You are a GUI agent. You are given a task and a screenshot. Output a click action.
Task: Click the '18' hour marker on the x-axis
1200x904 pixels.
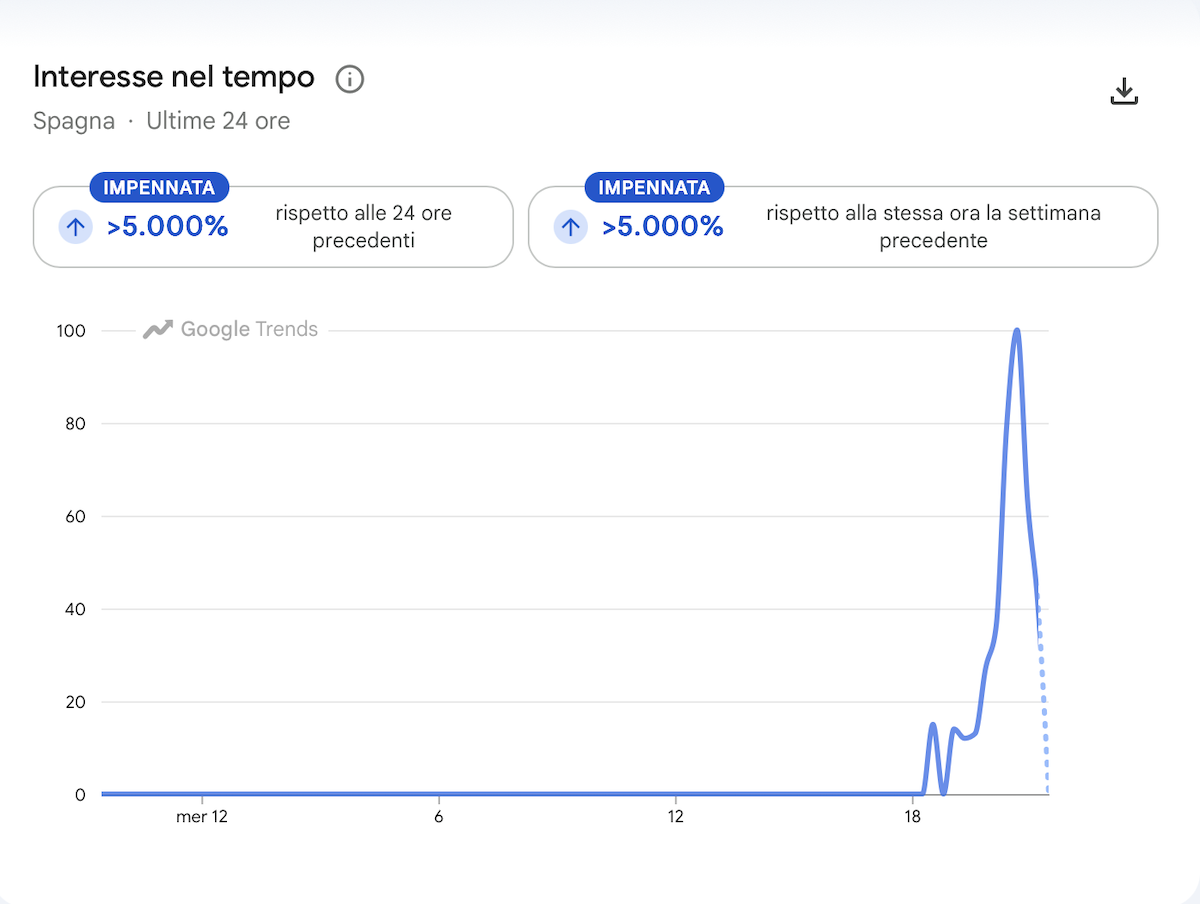(912, 817)
